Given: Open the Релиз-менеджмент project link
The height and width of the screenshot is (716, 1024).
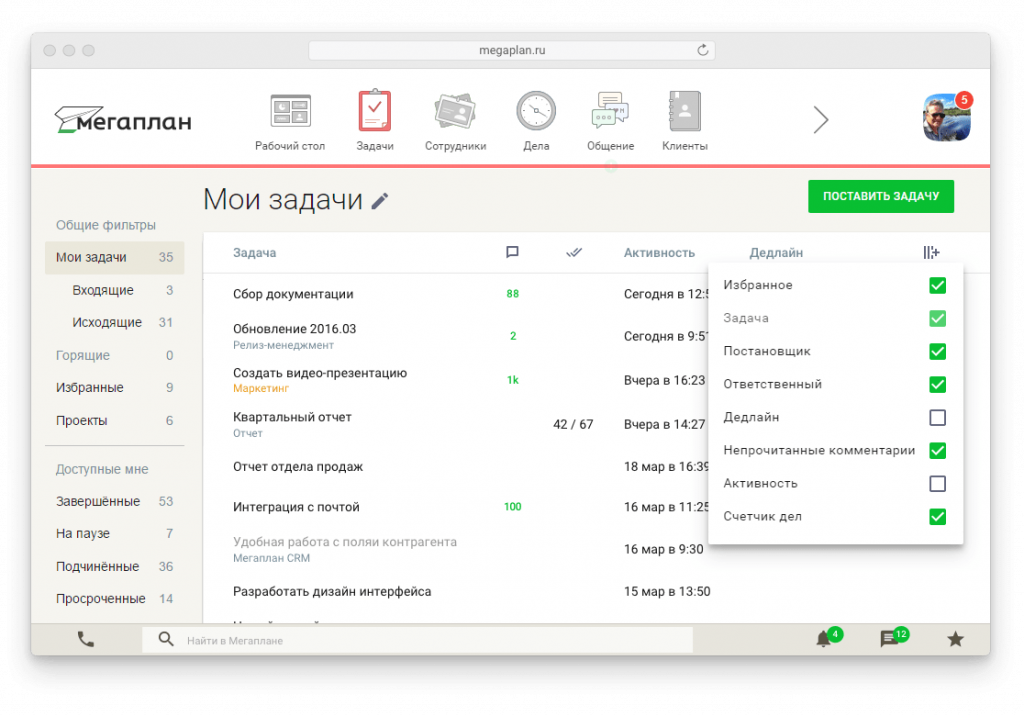Looking at the screenshot, I should pos(283,346).
